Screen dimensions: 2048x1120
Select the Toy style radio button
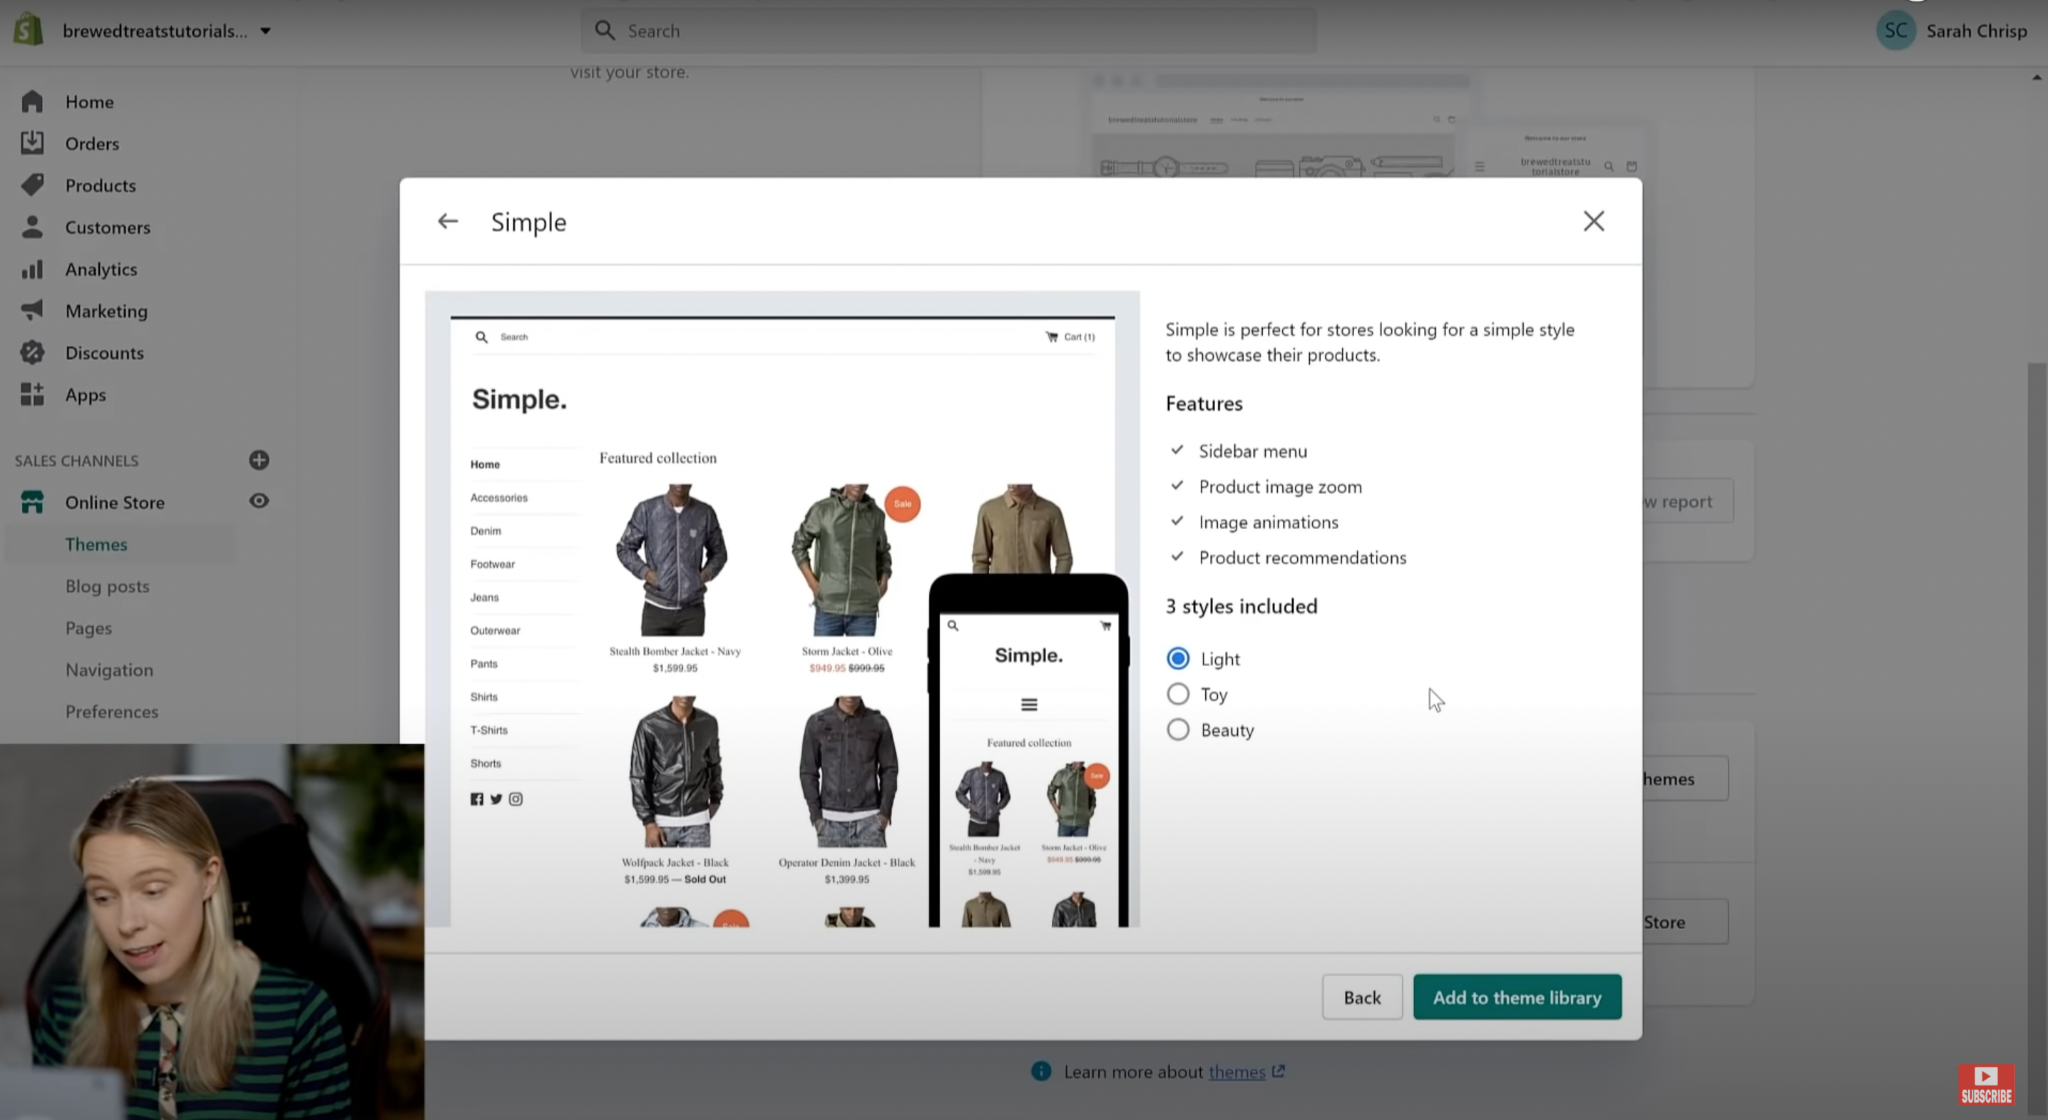[1178, 694]
